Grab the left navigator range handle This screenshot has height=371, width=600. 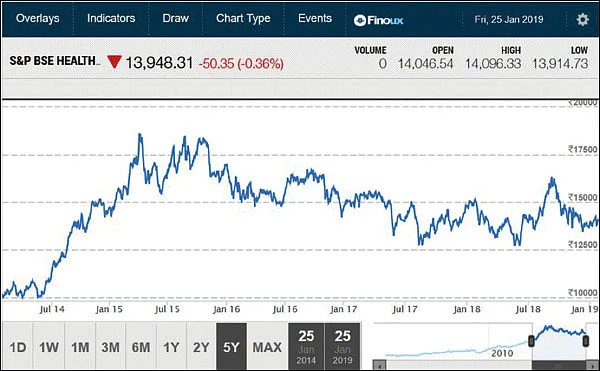pyautogui.click(x=531, y=341)
